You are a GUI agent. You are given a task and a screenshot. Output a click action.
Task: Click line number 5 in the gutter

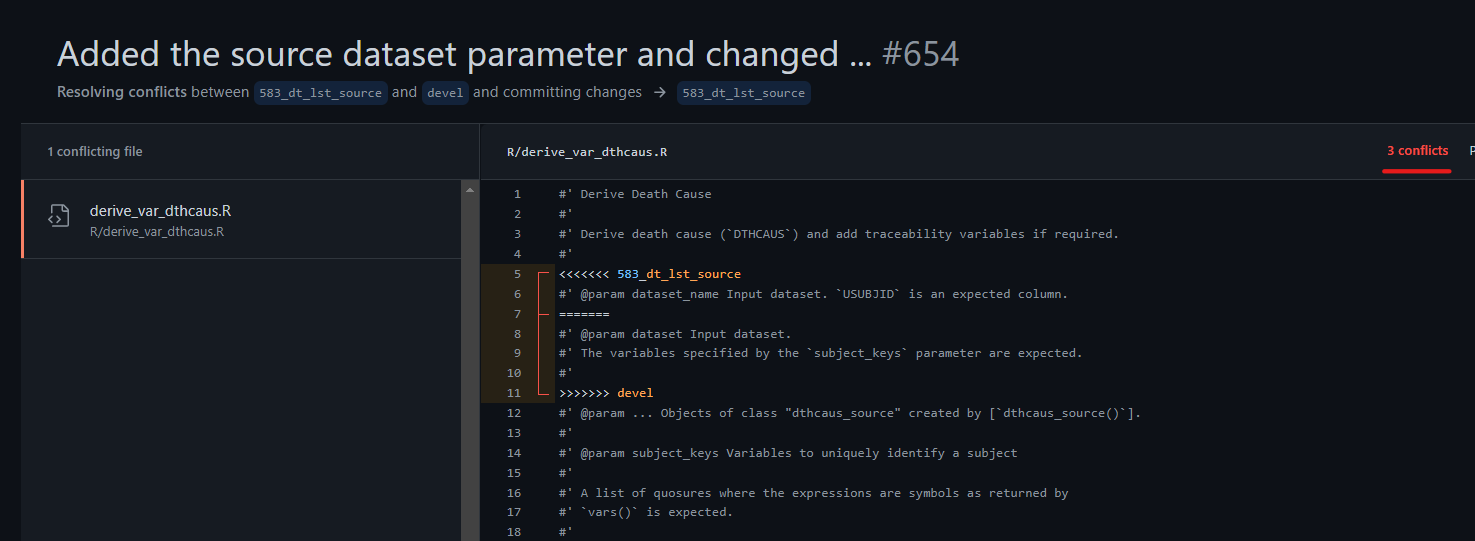[517, 274]
